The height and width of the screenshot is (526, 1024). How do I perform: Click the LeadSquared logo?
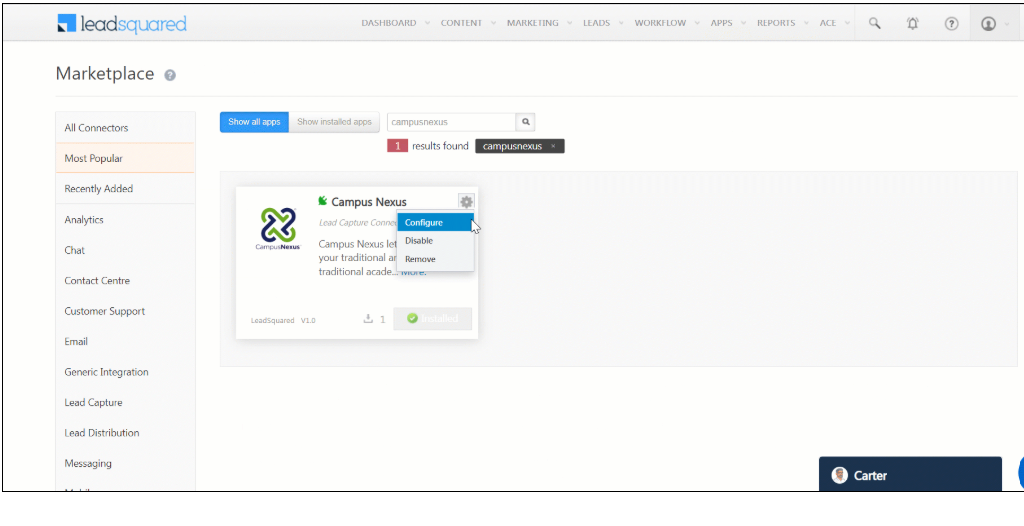[122, 24]
